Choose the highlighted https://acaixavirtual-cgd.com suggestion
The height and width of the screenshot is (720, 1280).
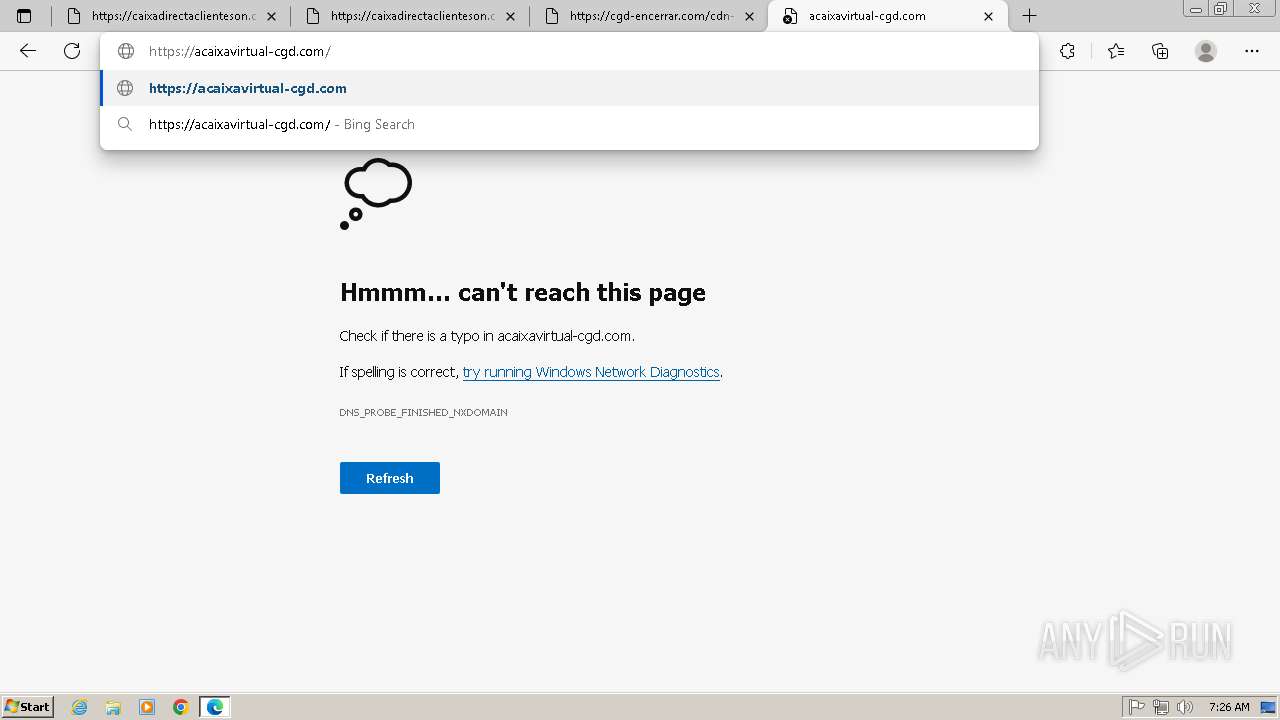pos(570,88)
